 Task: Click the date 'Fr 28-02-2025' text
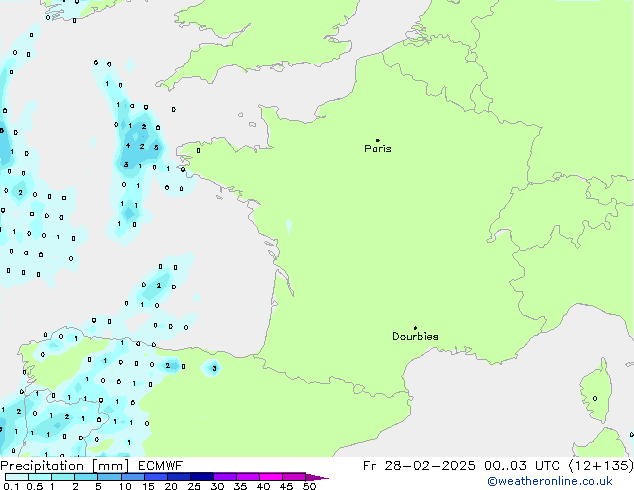click(419, 466)
